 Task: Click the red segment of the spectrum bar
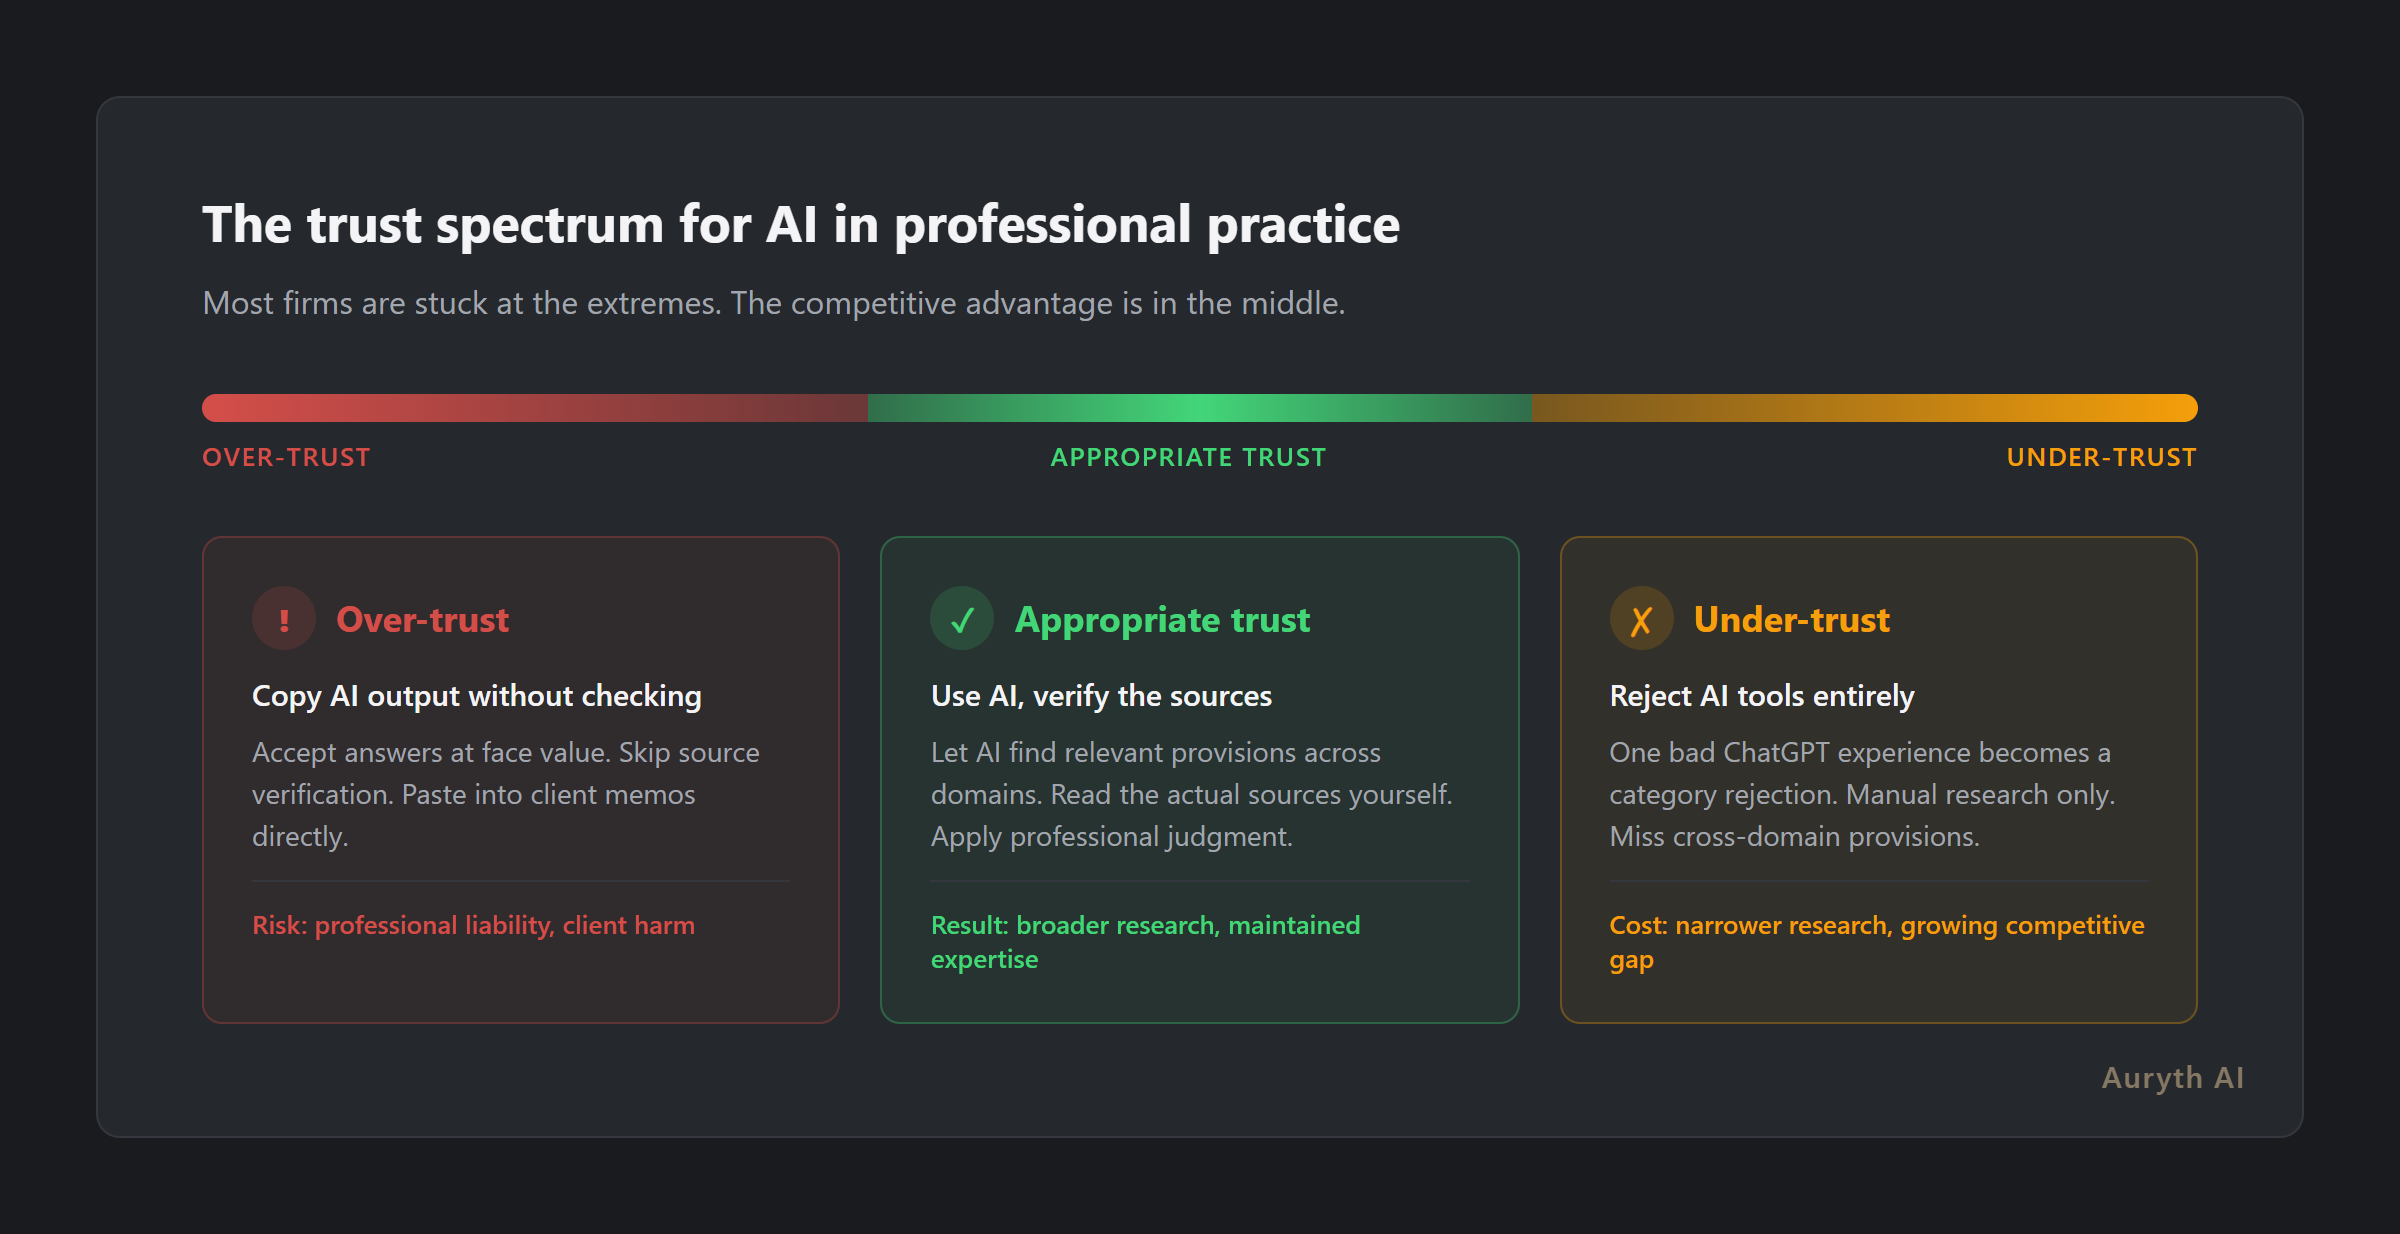(x=534, y=408)
